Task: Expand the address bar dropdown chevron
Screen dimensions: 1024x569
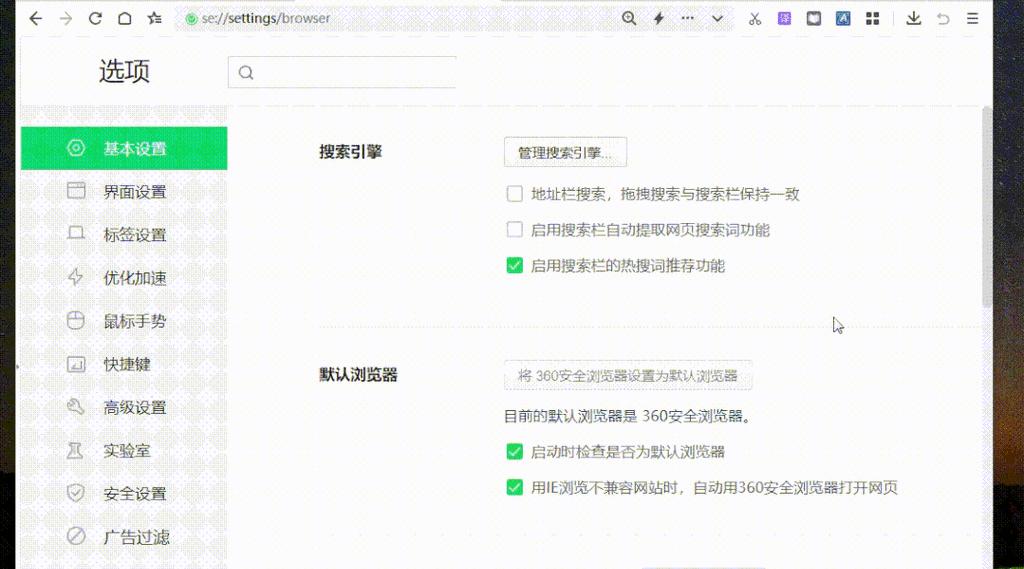Action: coord(718,18)
